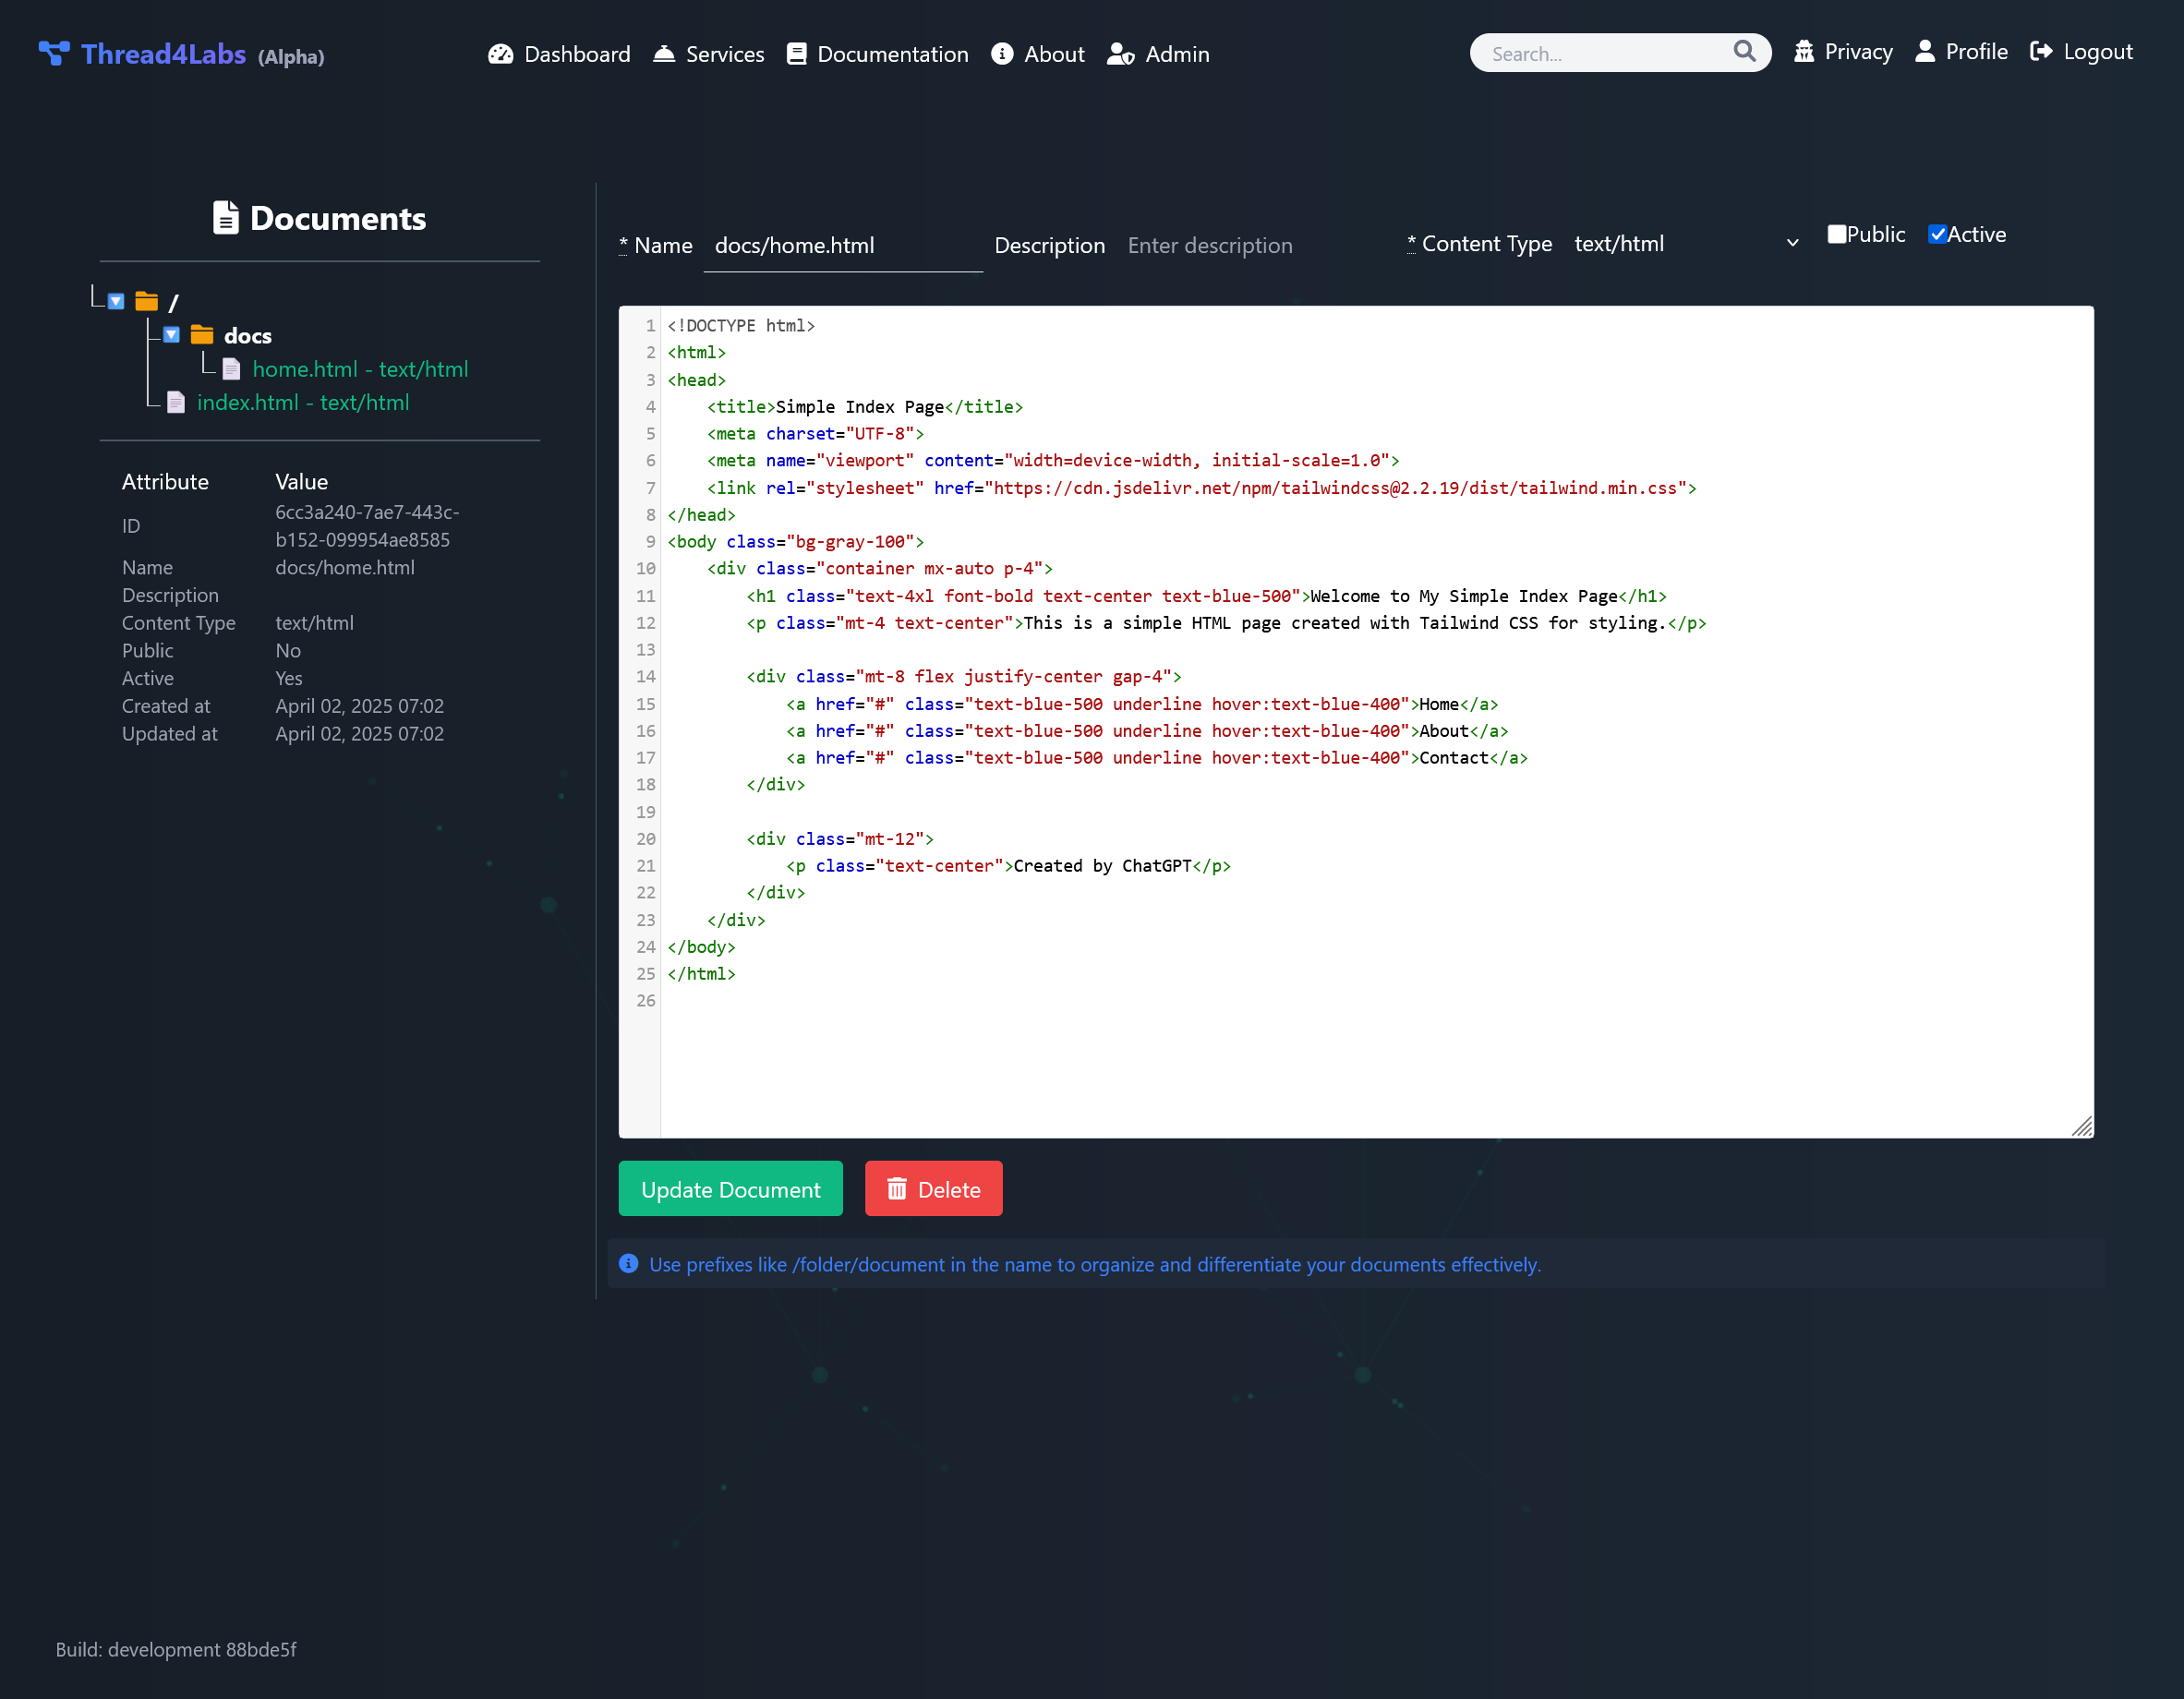The height and width of the screenshot is (1699, 2184).
Task: Enable the Public checkbox
Action: pos(1836,234)
